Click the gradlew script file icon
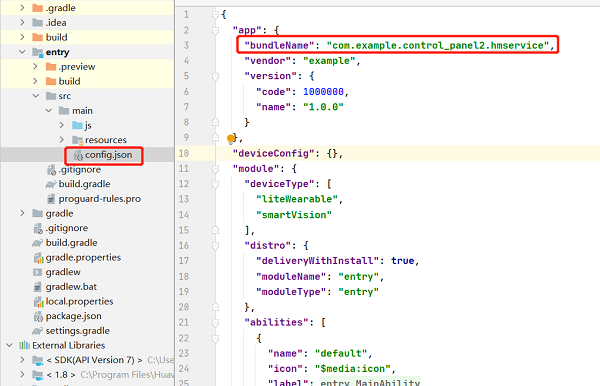Image resolution: width=600 pixels, height=386 pixels. click(38, 272)
